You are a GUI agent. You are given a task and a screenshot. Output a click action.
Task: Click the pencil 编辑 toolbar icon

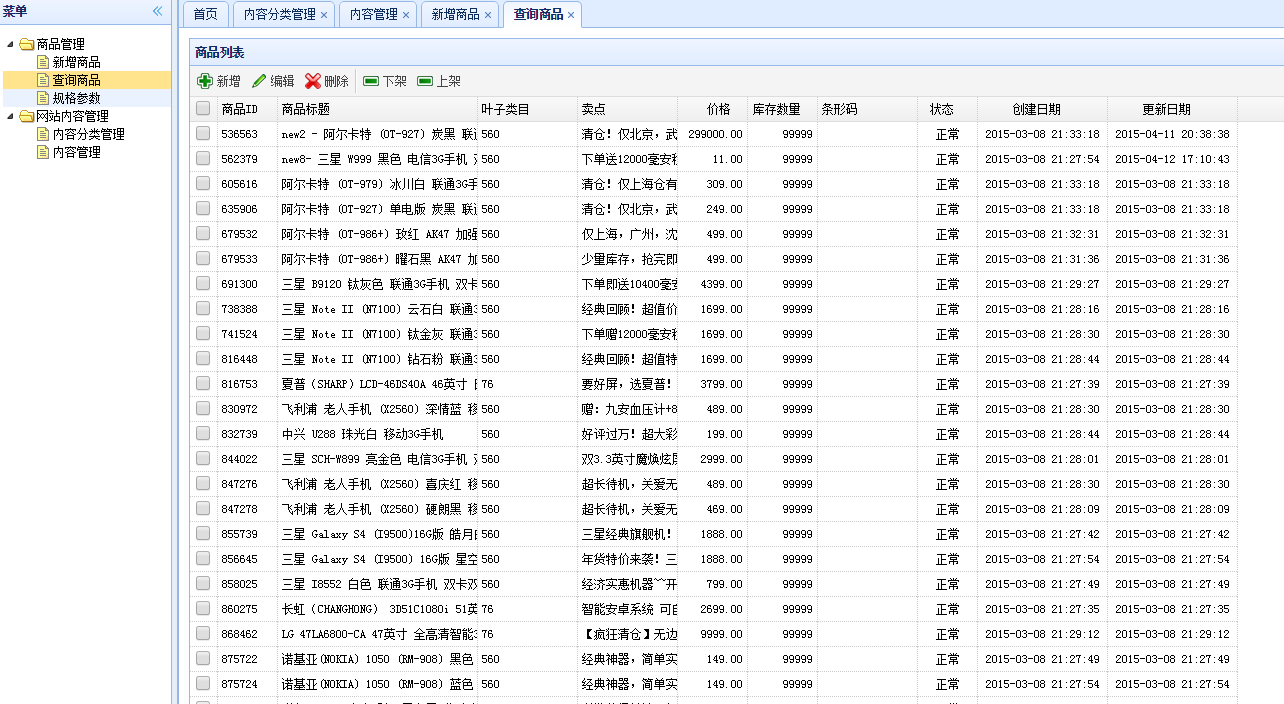click(x=259, y=81)
